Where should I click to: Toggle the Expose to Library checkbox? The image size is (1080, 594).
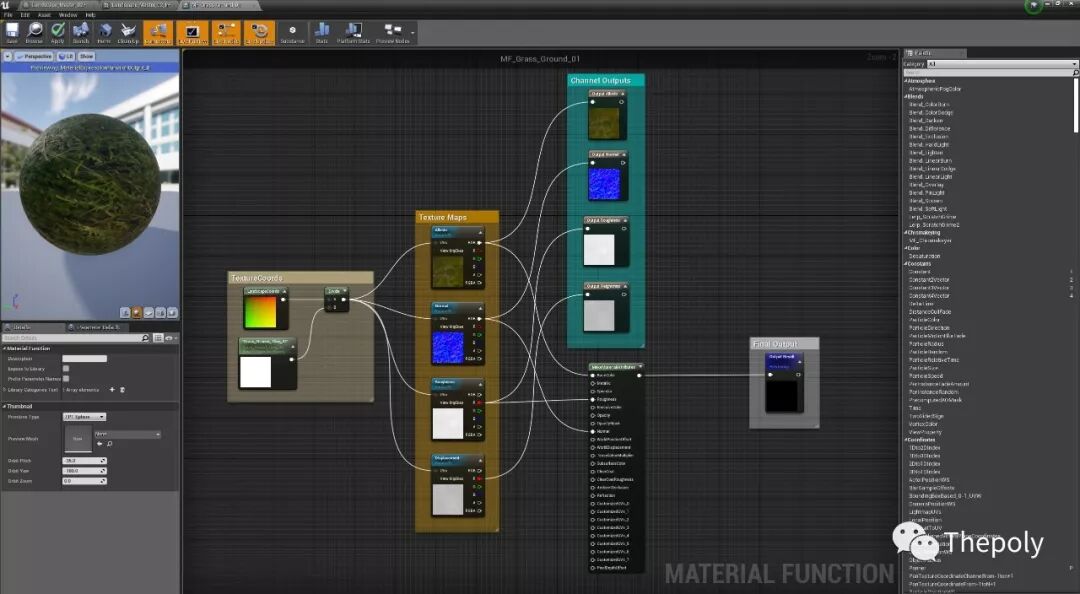tap(66, 369)
